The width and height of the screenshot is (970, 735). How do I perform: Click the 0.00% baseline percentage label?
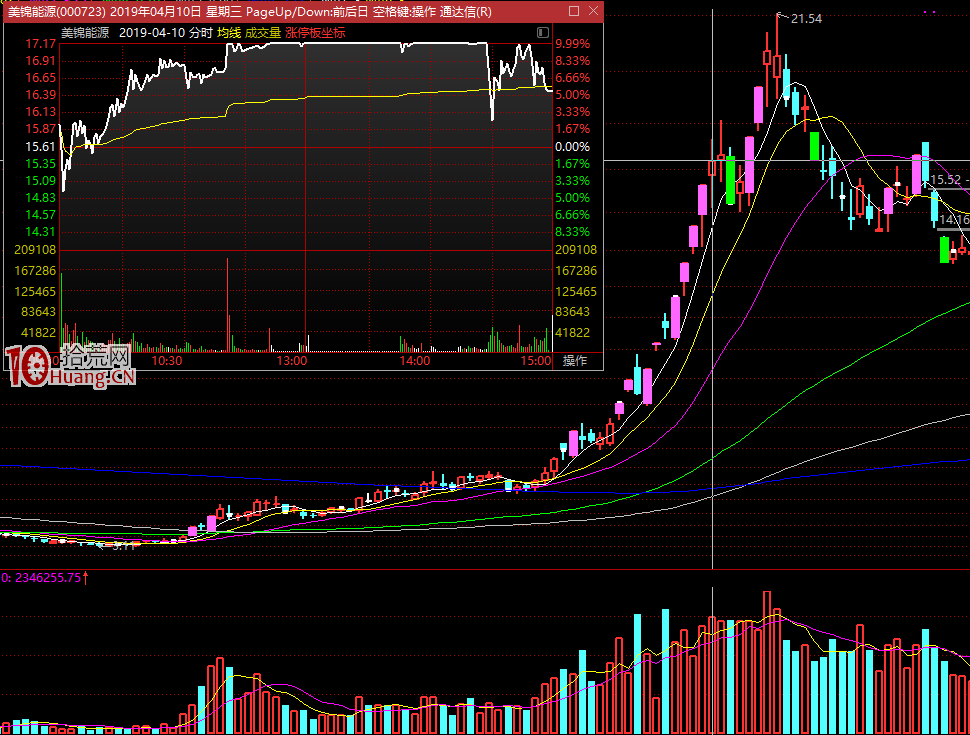[572, 147]
